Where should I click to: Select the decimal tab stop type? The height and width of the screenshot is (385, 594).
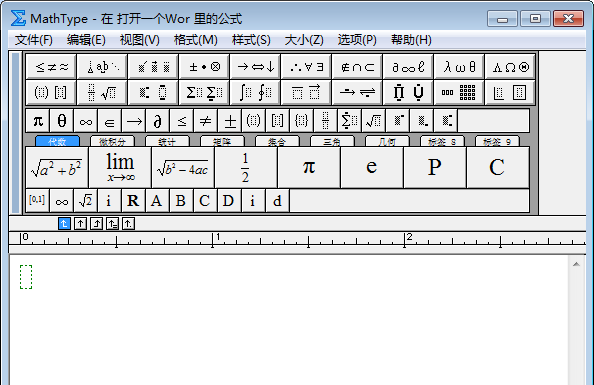pyautogui.click(x=128, y=224)
